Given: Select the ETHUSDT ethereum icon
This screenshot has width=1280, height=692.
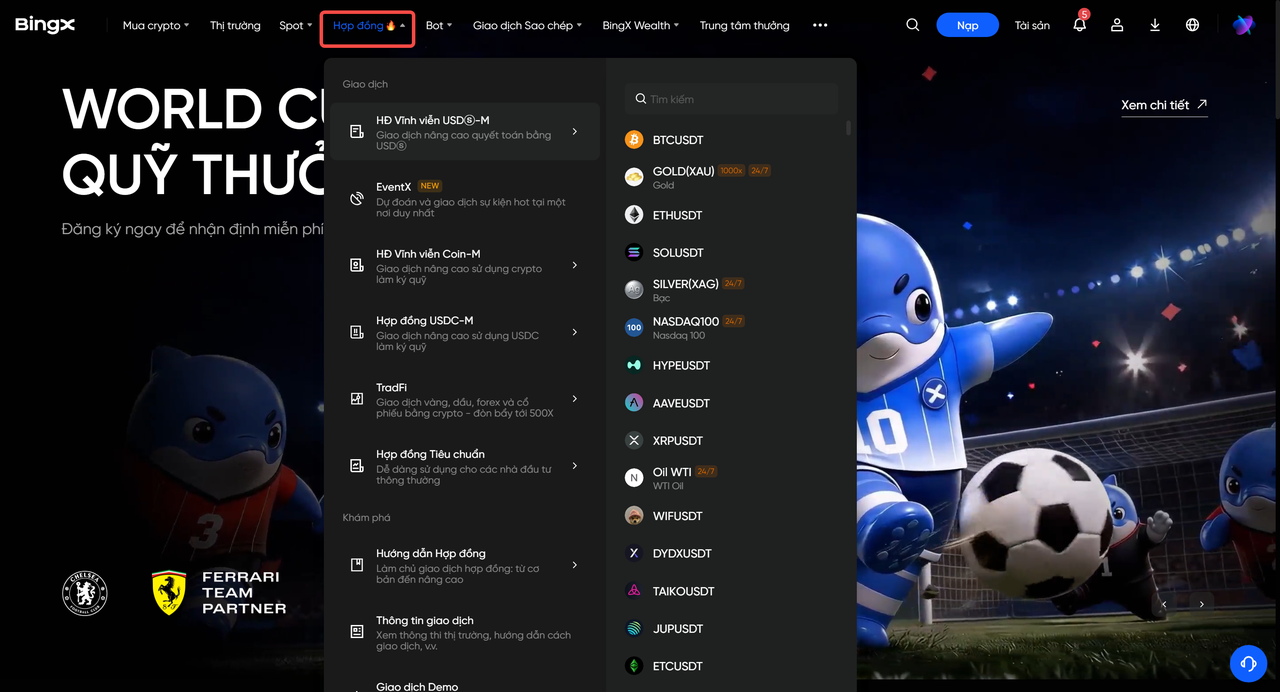Looking at the screenshot, I should pos(634,215).
